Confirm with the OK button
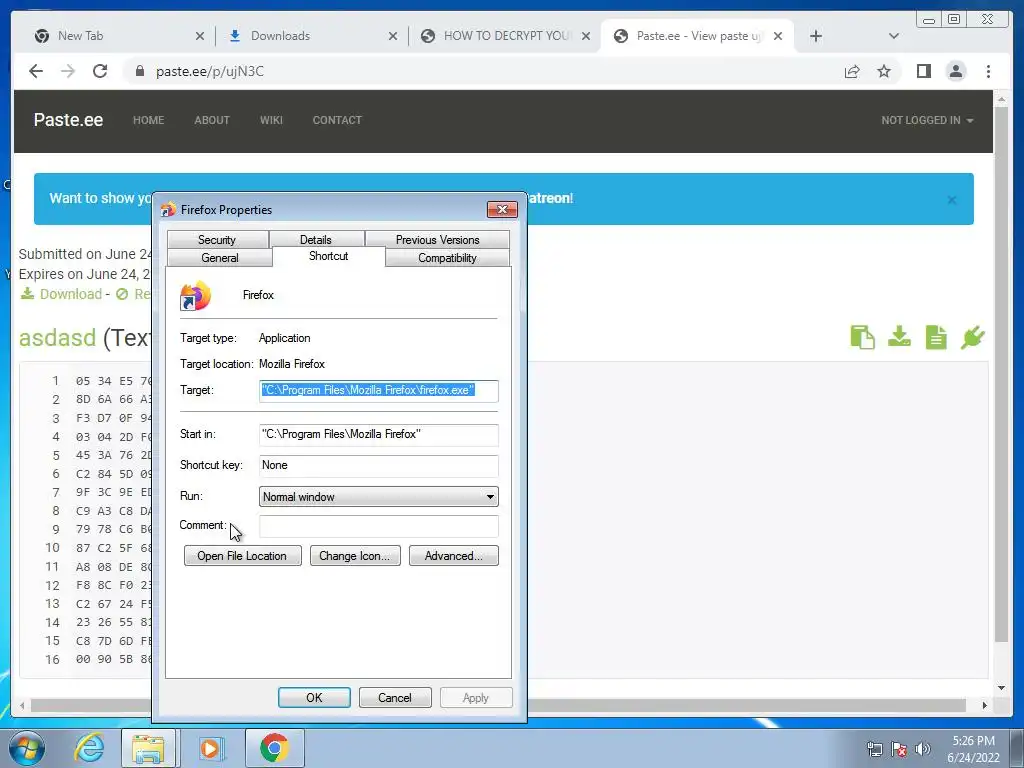 click(x=314, y=697)
